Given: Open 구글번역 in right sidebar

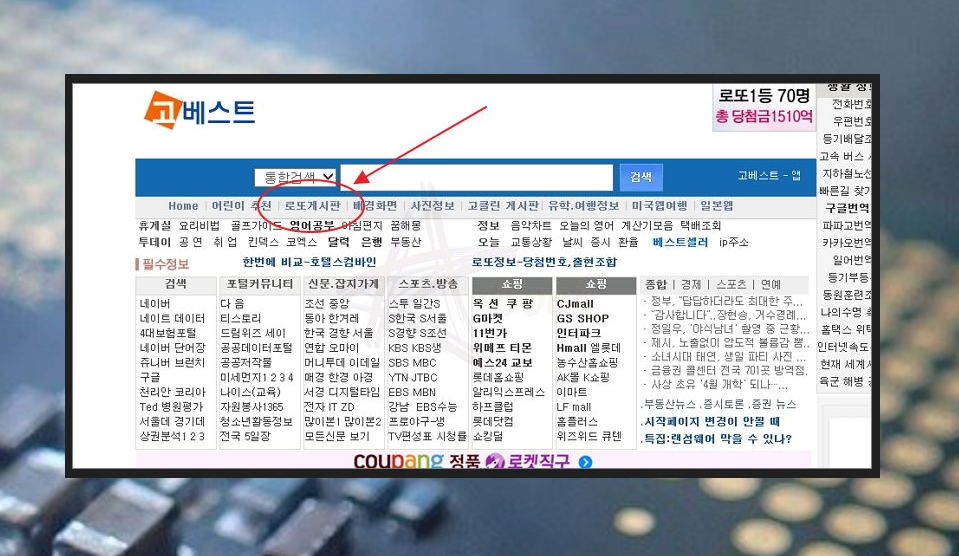Looking at the screenshot, I should click(x=847, y=208).
